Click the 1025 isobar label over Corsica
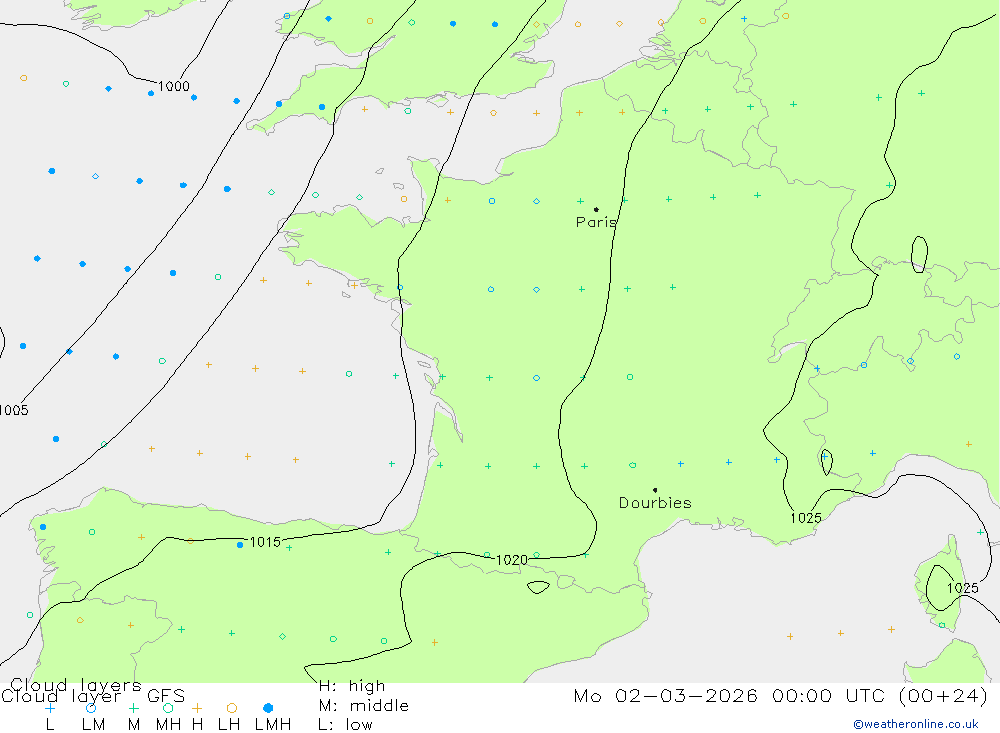The width and height of the screenshot is (1000, 733). pyautogui.click(x=962, y=588)
